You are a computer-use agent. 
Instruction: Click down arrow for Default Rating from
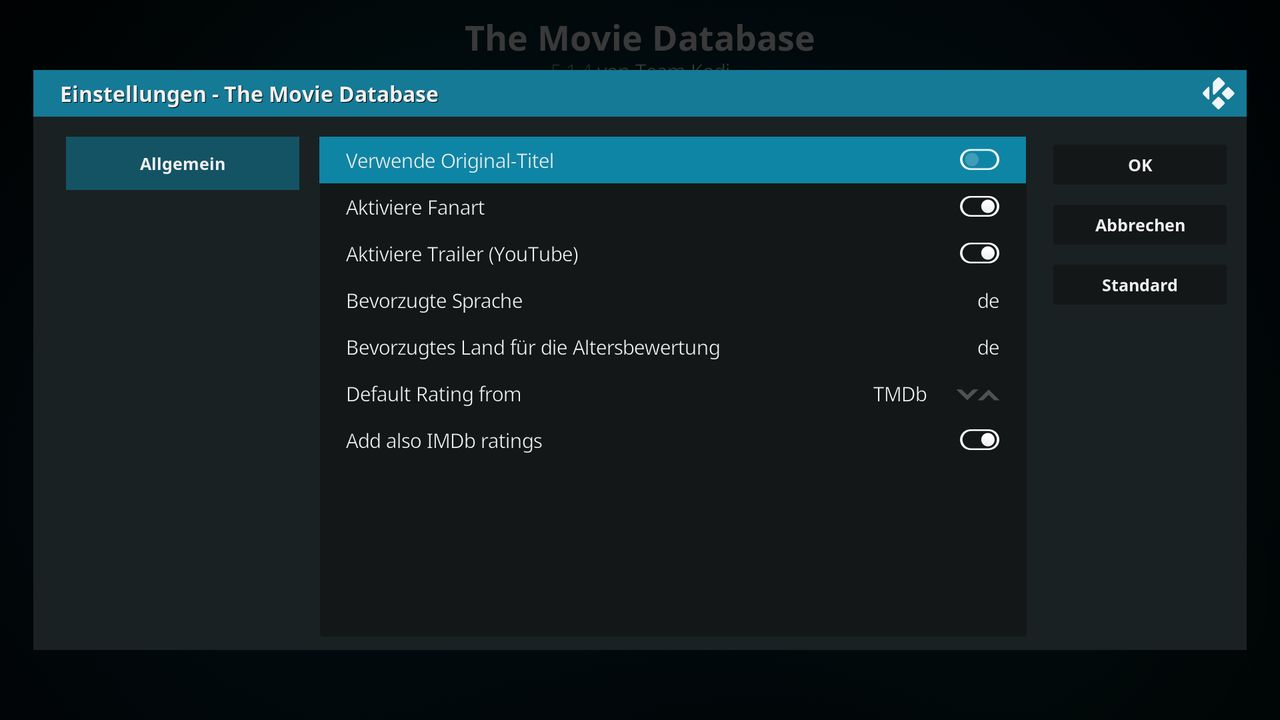966,395
